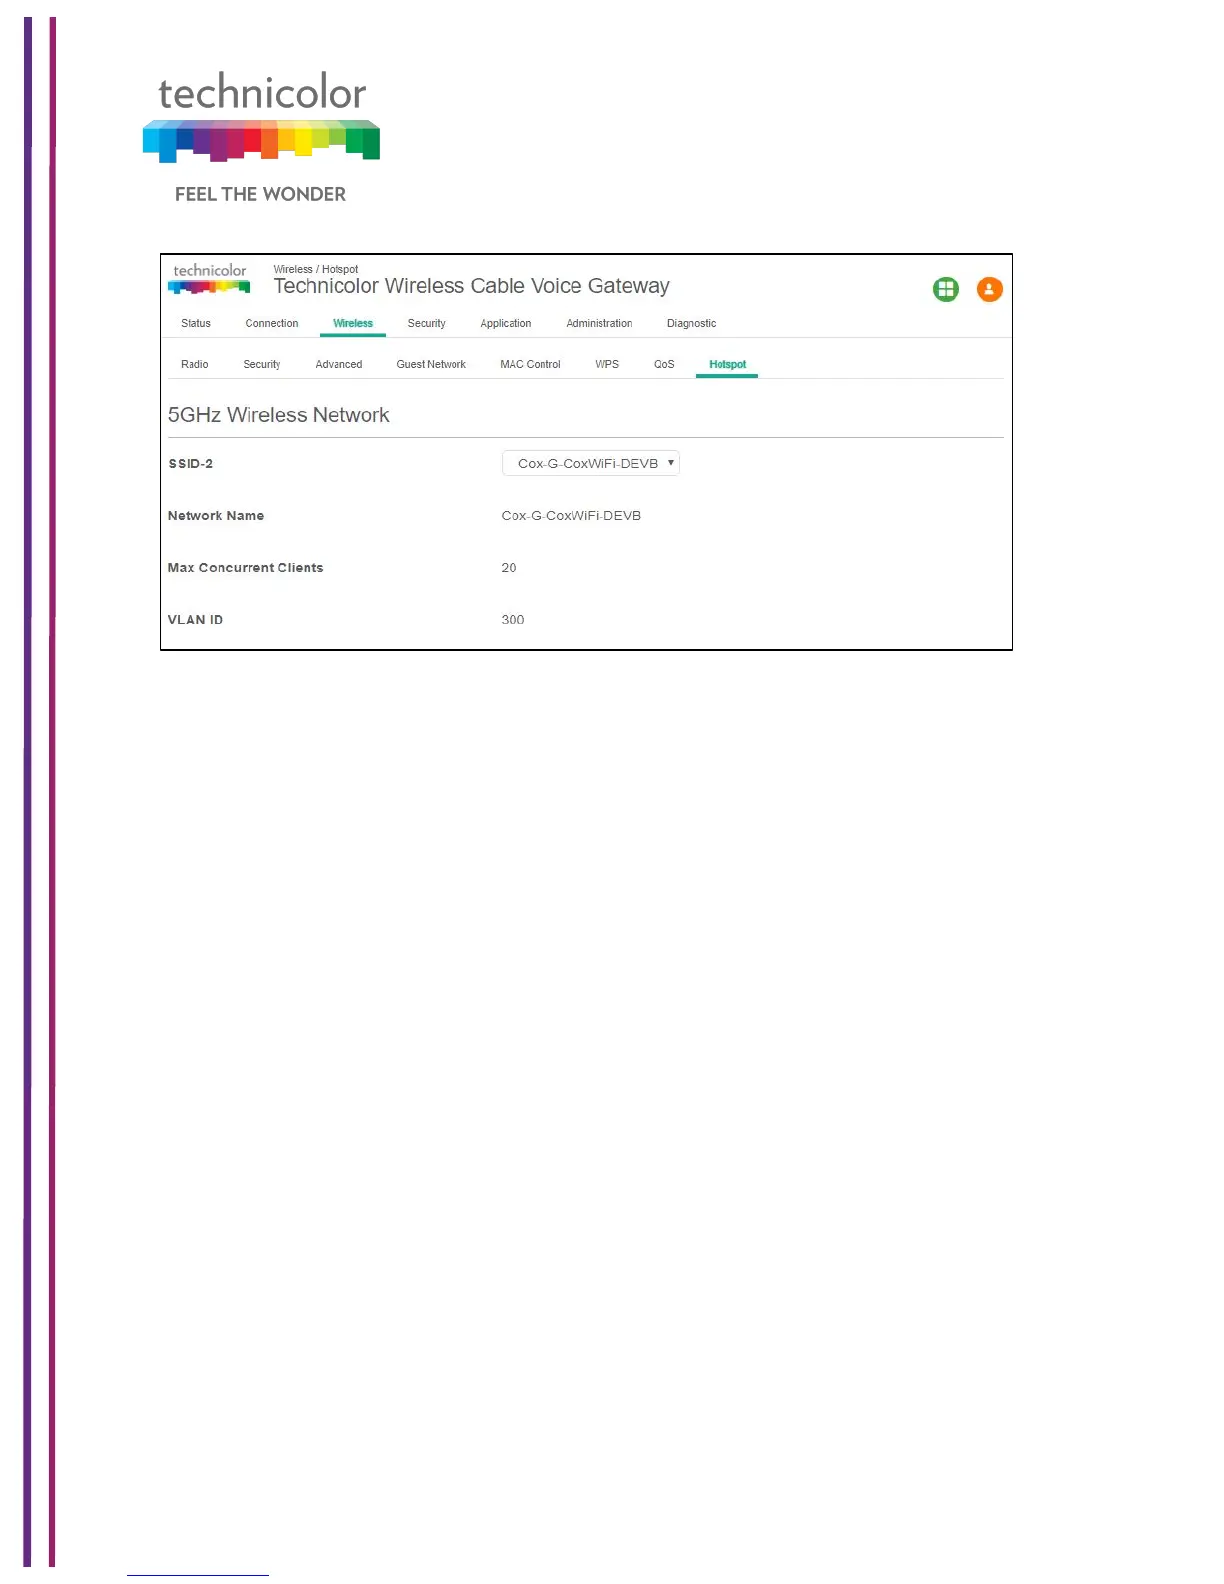The image size is (1224, 1584).
Task: Open the Guest Network sub-tab
Action: click(431, 364)
